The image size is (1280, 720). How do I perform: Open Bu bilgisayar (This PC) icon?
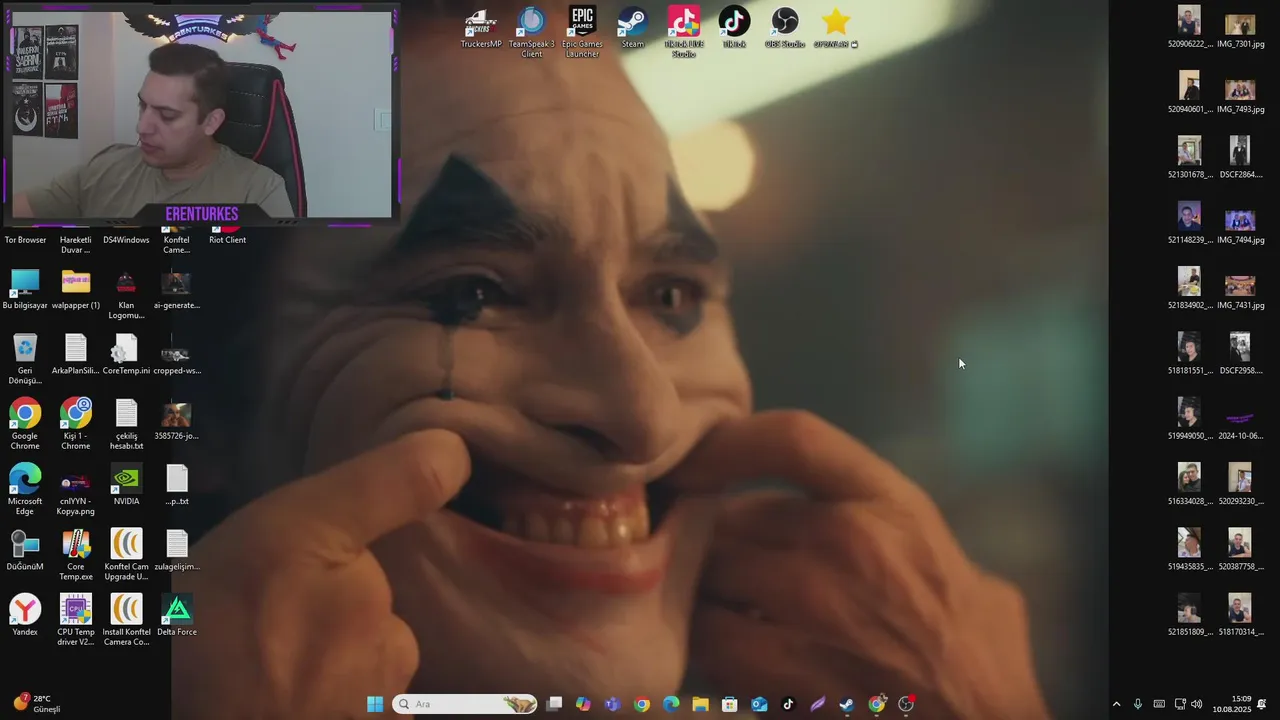point(25,289)
